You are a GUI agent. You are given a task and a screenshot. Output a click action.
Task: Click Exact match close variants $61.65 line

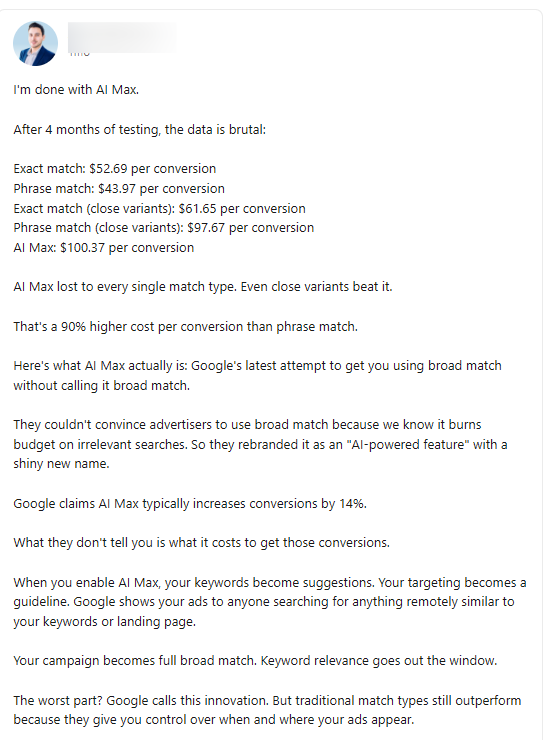(x=160, y=208)
